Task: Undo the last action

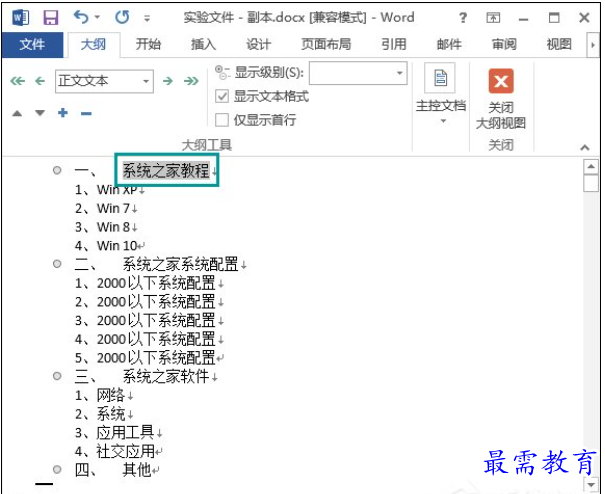Action: 81,17
